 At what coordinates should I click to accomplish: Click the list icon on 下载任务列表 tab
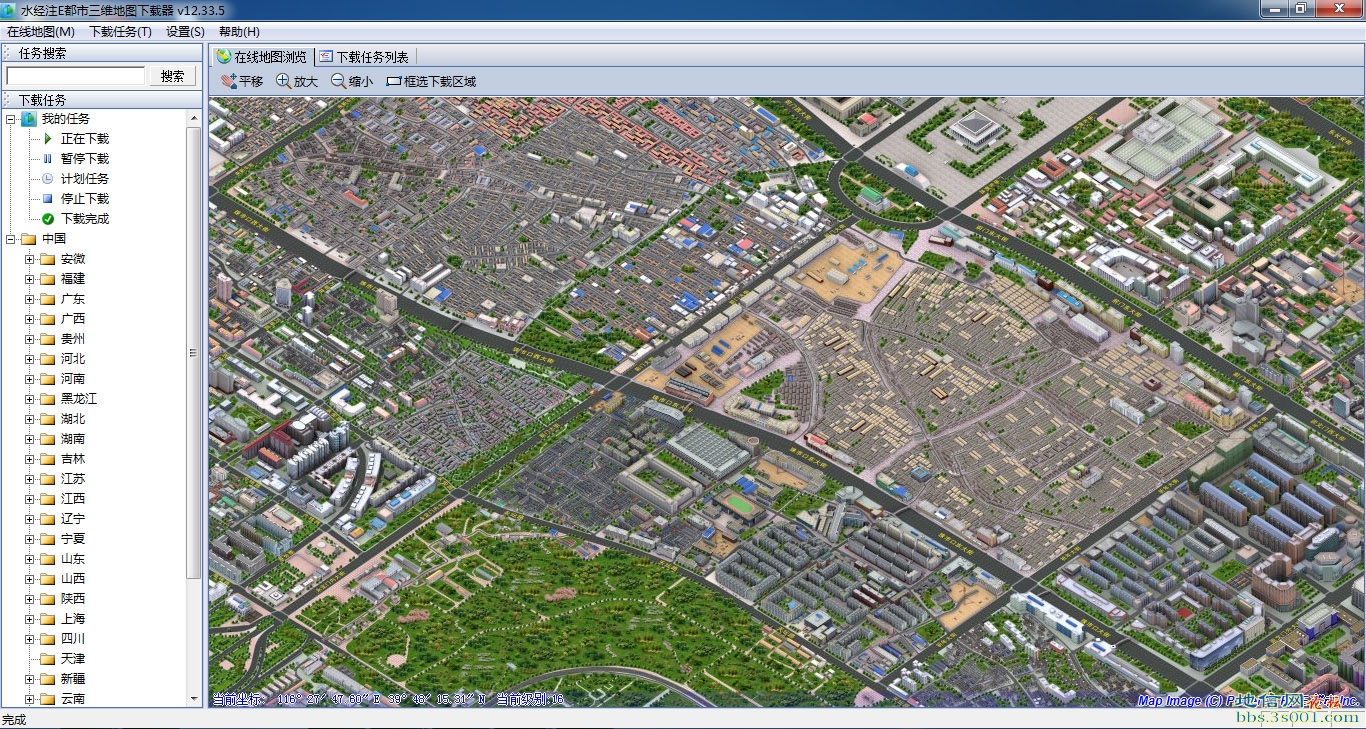point(326,57)
